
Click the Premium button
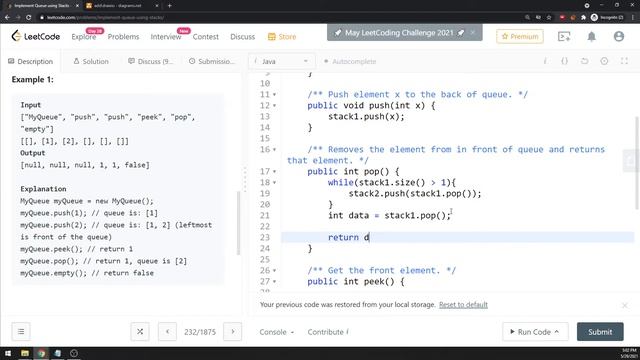pos(520,36)
